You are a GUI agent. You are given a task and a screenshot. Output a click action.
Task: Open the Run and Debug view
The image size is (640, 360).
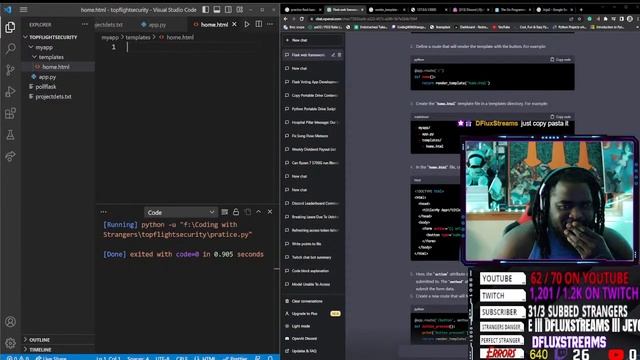click(10, 91)
